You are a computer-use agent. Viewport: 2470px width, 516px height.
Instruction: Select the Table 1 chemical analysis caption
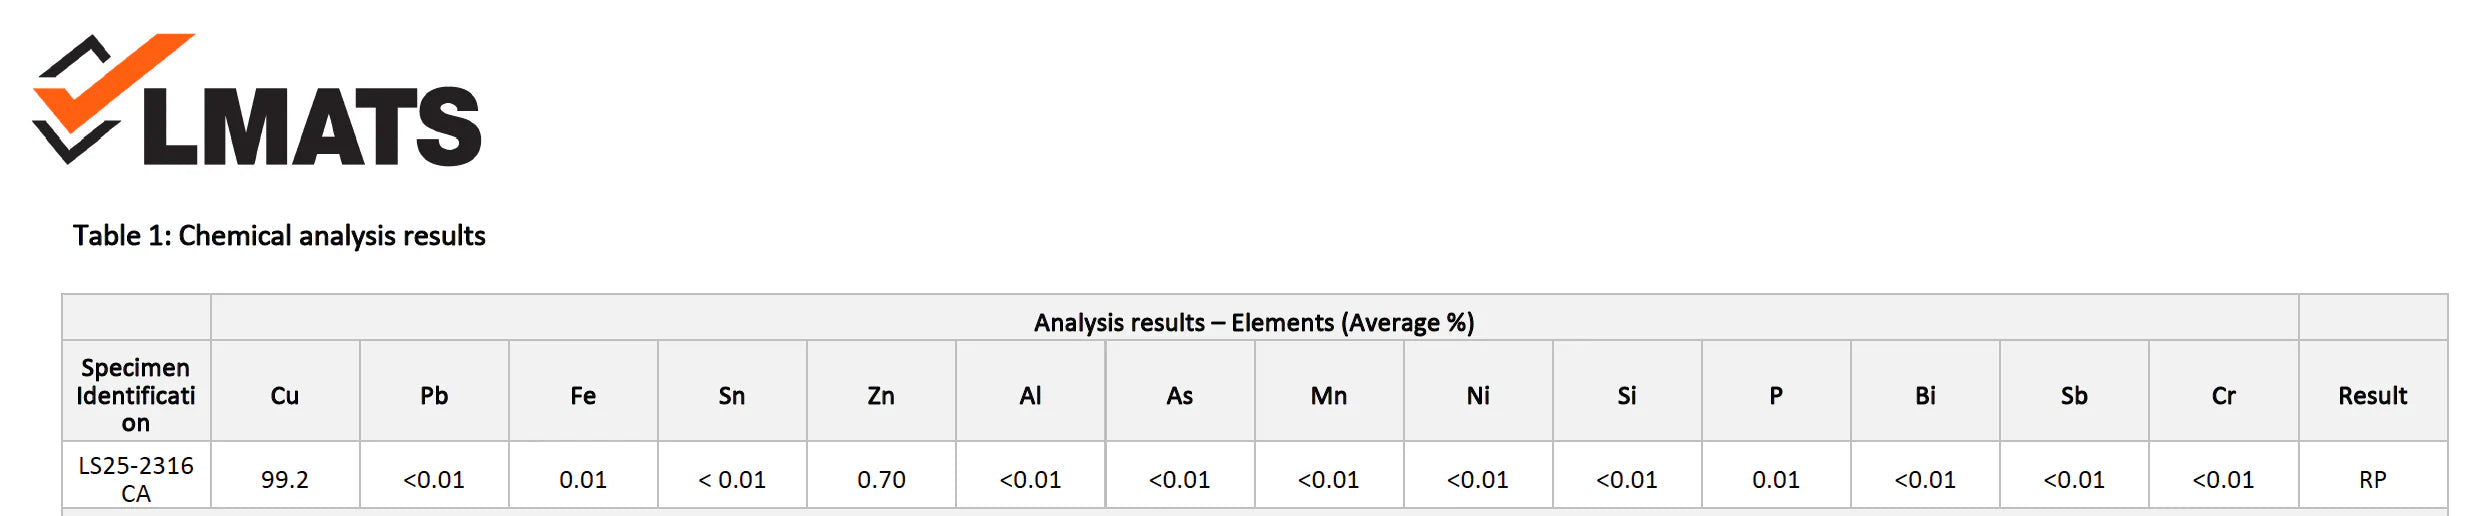point(279,236)
